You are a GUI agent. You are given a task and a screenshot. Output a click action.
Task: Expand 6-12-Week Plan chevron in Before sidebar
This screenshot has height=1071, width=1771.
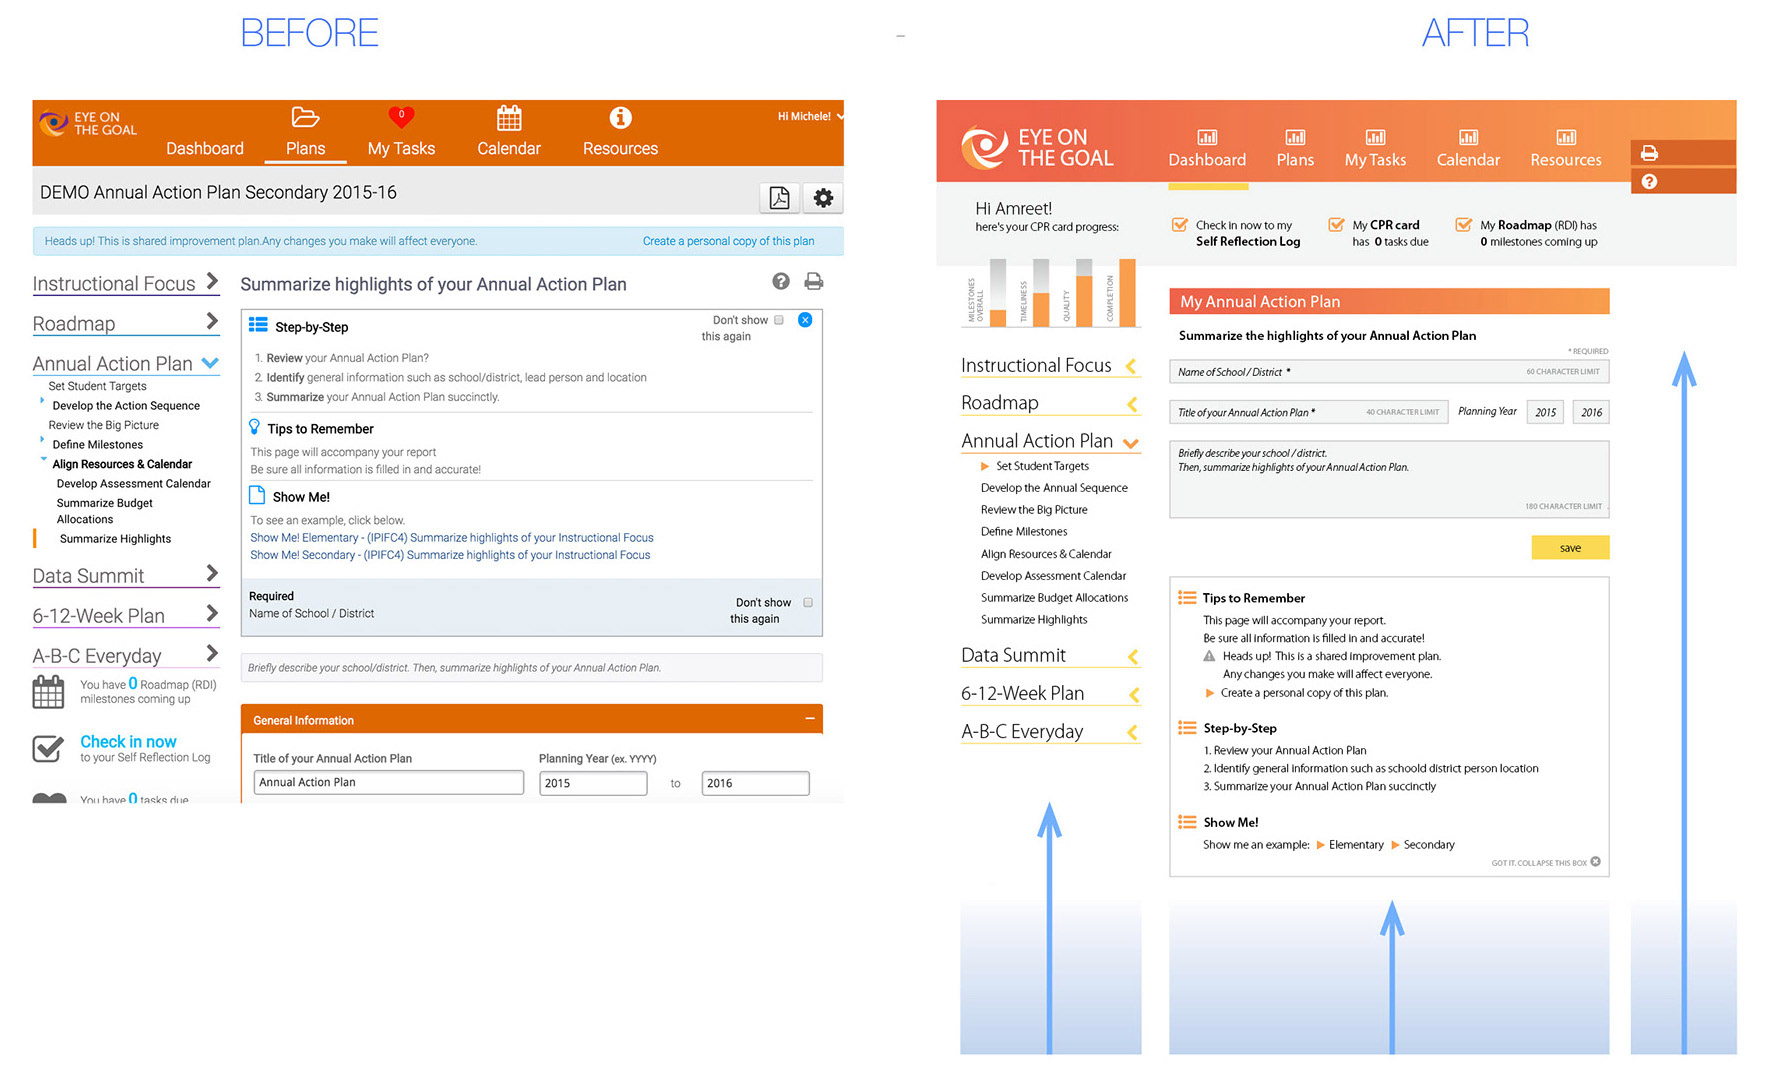tap(212, 613)
